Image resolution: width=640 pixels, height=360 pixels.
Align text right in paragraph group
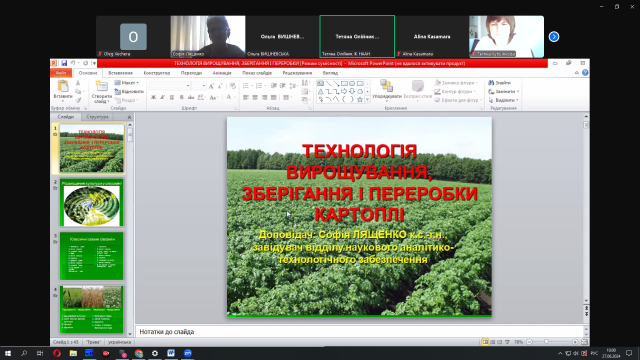[x=264, y=98]
